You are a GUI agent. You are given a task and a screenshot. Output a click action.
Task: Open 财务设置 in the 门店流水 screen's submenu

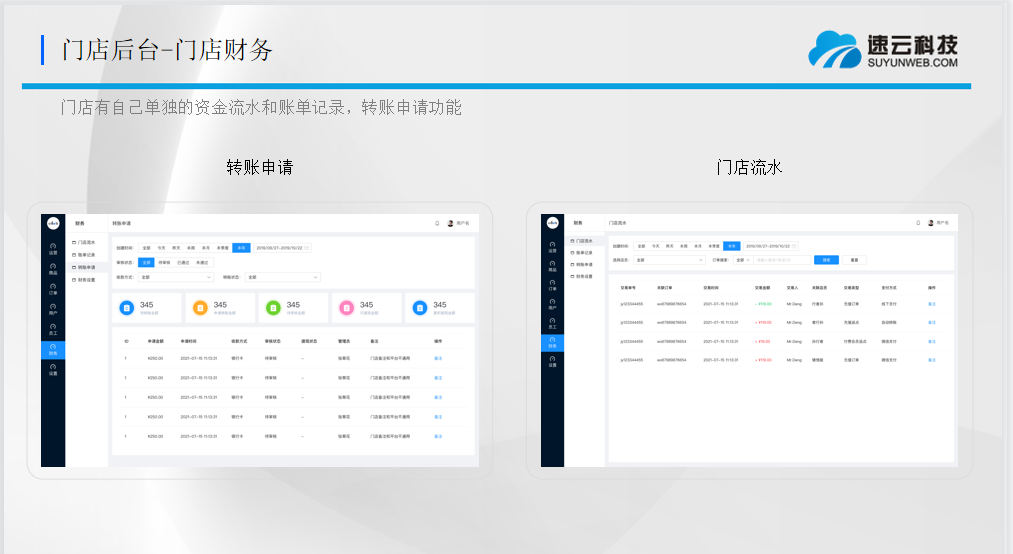tap(585, 276)
